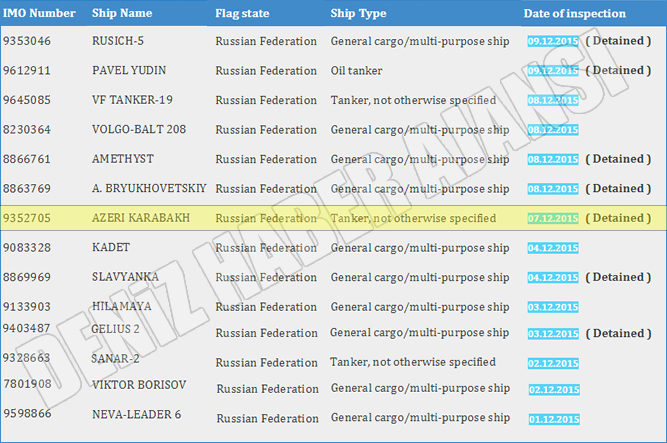667x443 pixels.
Task: Select the highlighted AZERI KARABAKH row
Action: (333, 218)
